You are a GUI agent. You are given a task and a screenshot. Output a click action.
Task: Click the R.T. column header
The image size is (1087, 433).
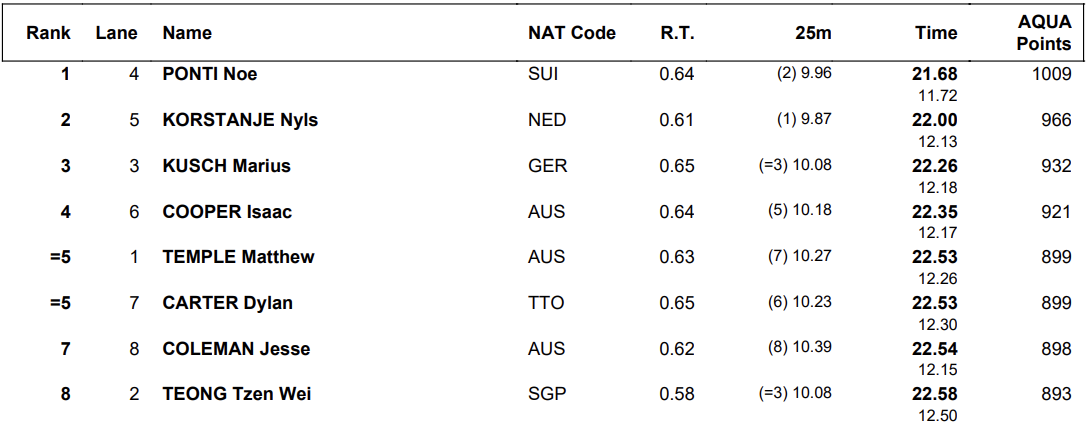(x=677, y=33)
